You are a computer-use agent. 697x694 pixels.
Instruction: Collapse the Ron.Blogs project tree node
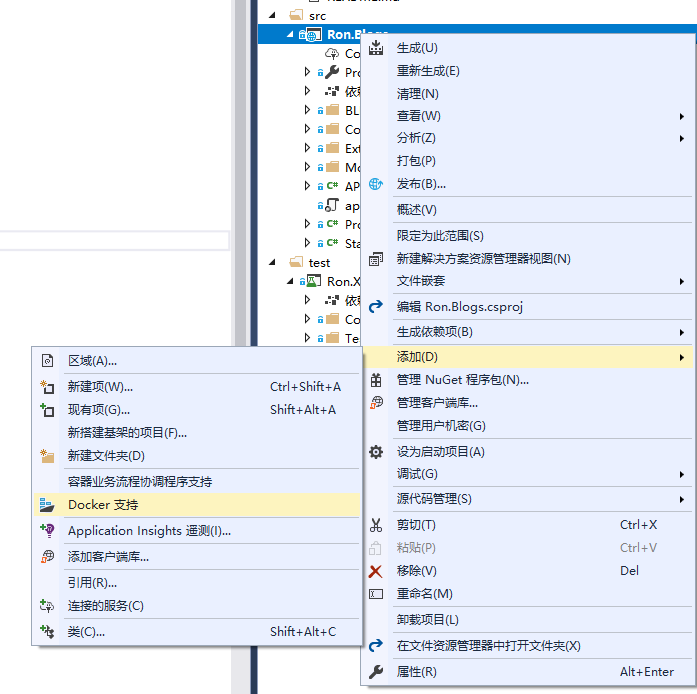291,34
